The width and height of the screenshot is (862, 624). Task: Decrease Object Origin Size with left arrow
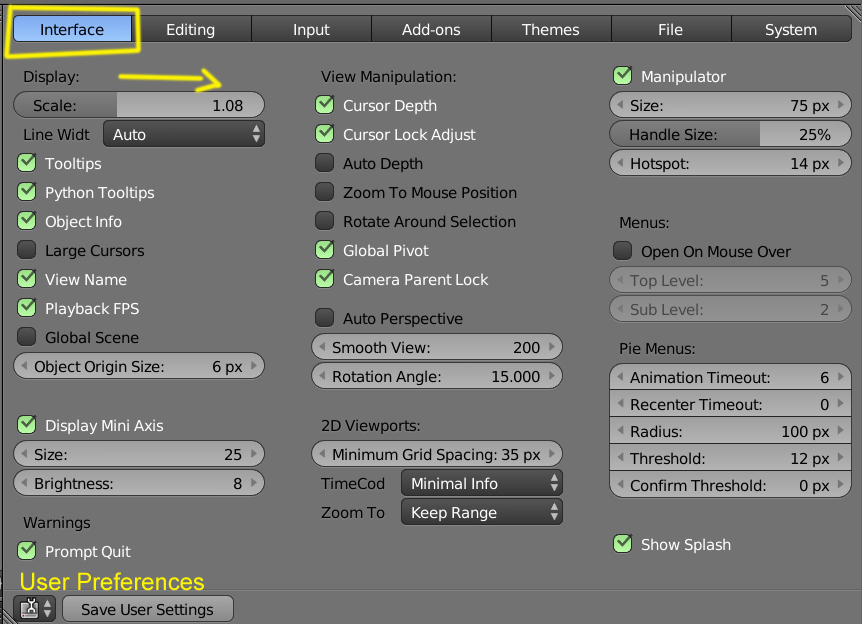point(23,367)
